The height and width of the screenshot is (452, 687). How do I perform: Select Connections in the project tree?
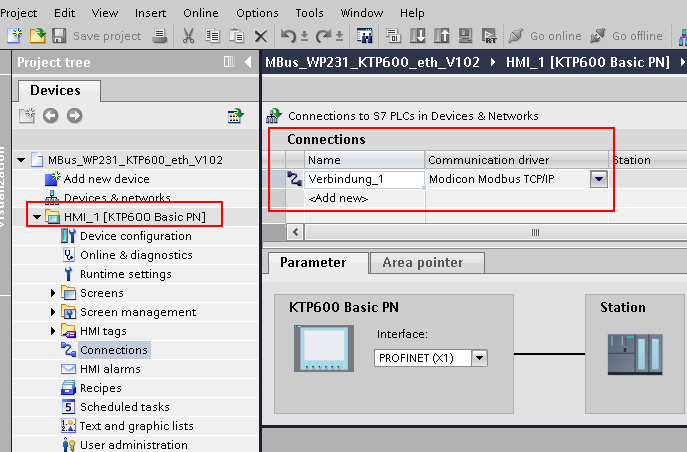click(114, 350)
